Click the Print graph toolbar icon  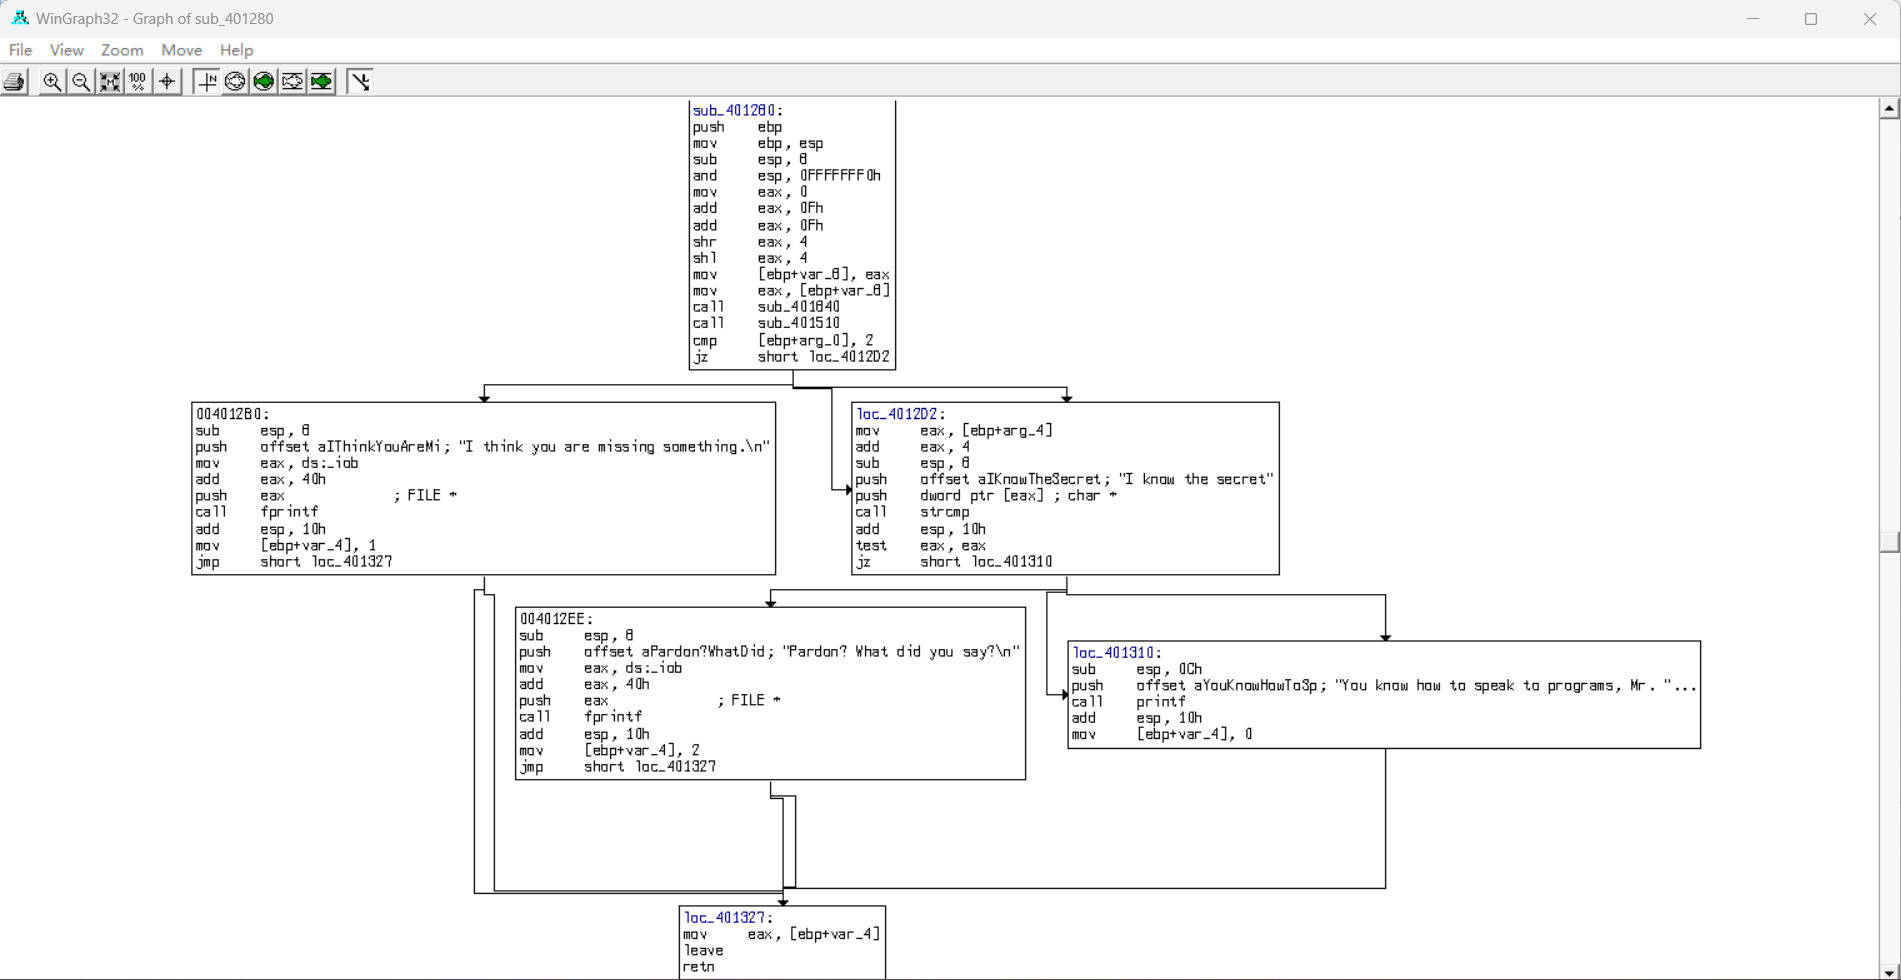coord(15,82)
